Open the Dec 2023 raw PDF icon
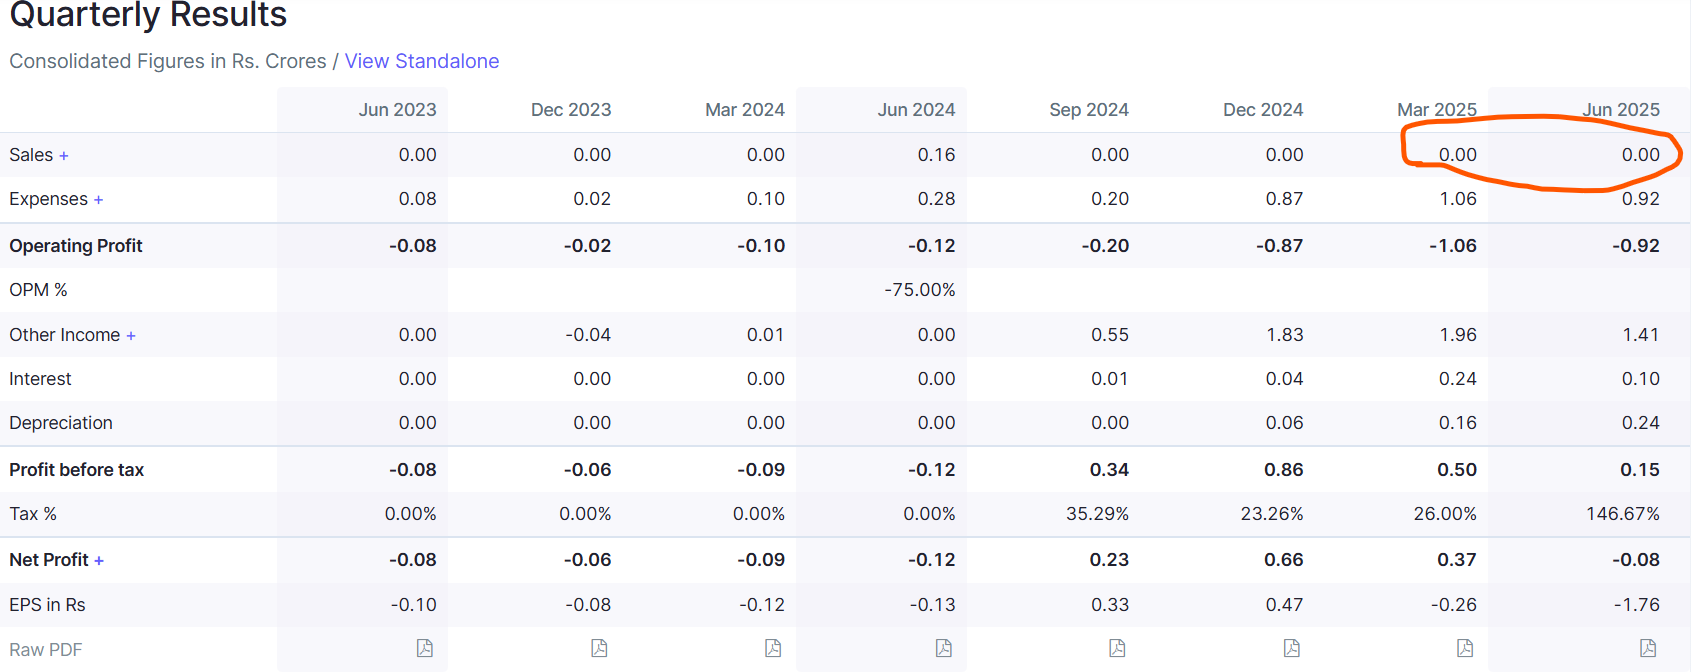The width and height of the screenshot is (1691, 672). [x=599, y=649]
